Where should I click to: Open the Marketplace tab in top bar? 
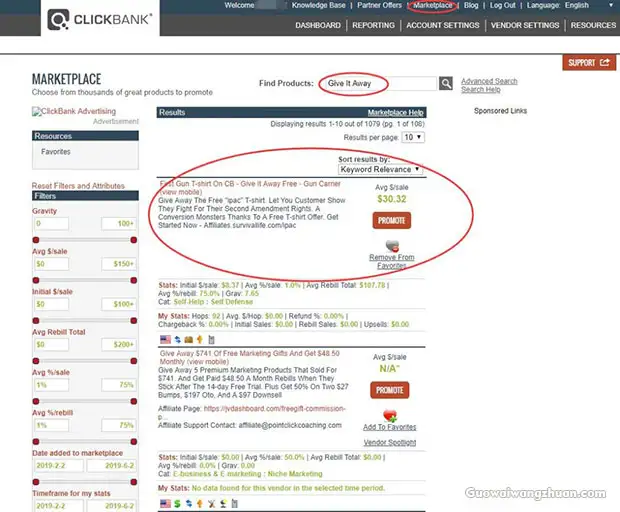coord(433,5)
